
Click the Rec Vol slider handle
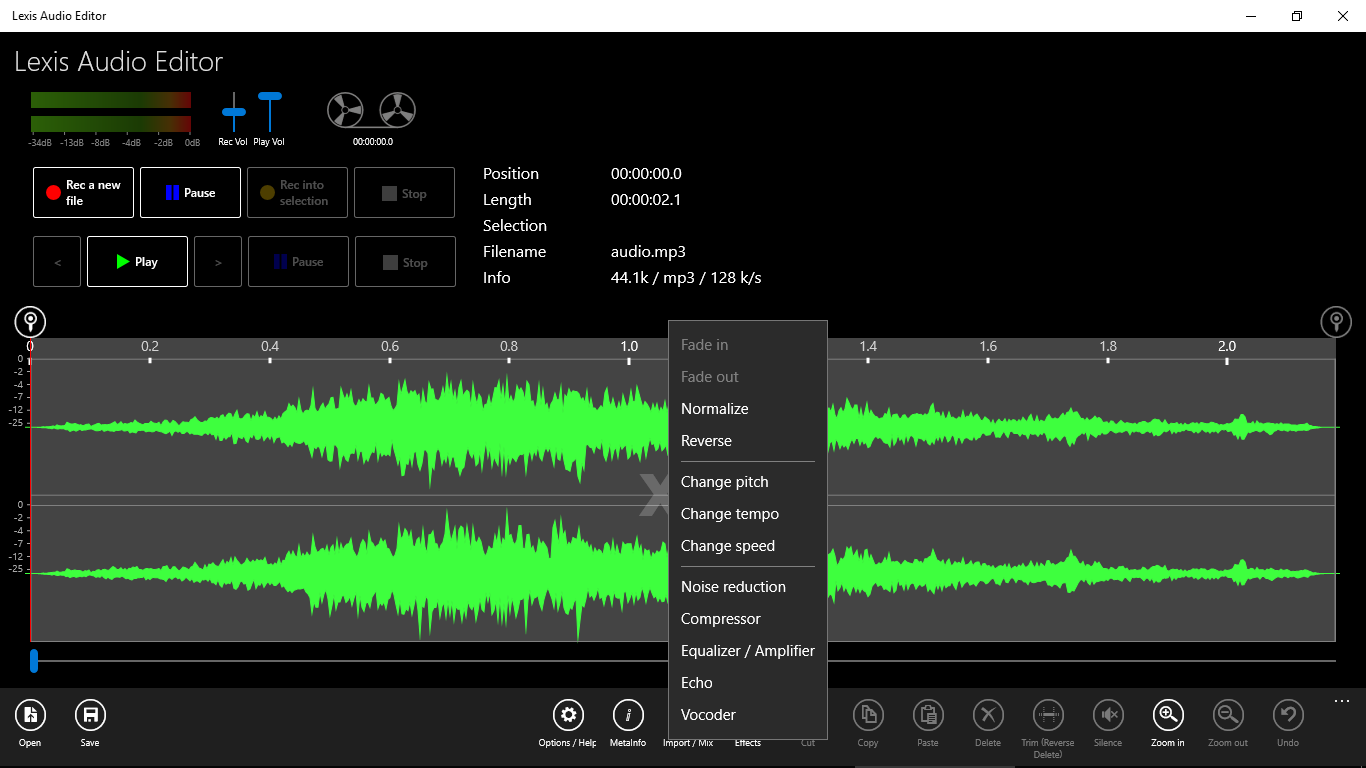[x=233, y=112]
